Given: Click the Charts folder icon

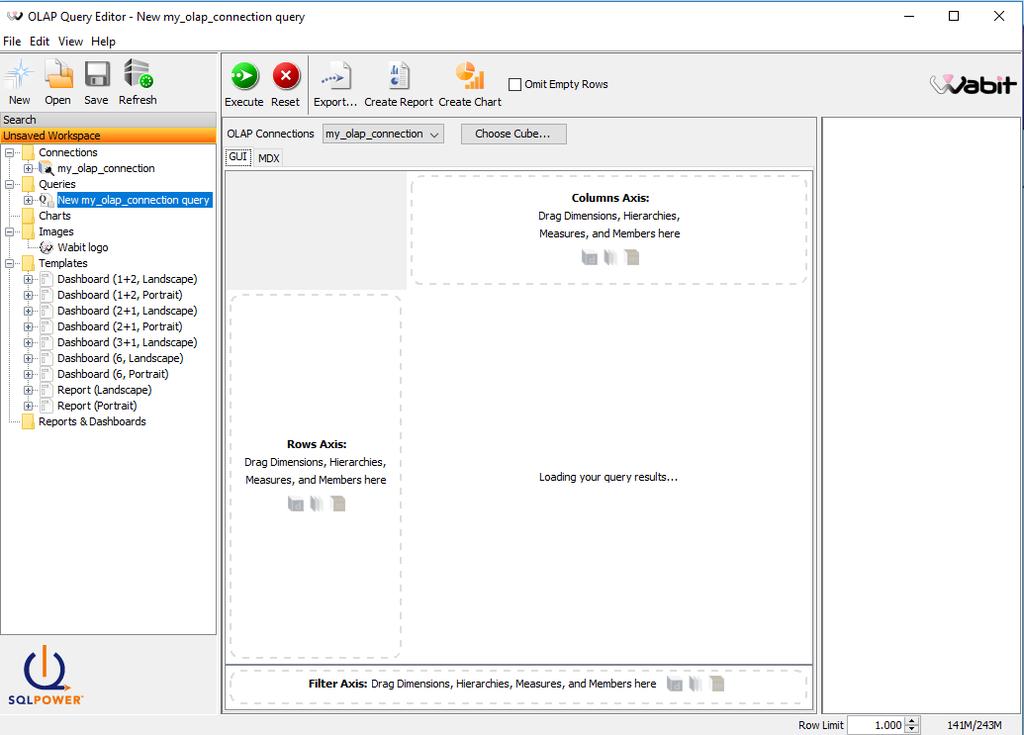Looking at the screenshot, I should pyautogui.click(x=28, y=216).
